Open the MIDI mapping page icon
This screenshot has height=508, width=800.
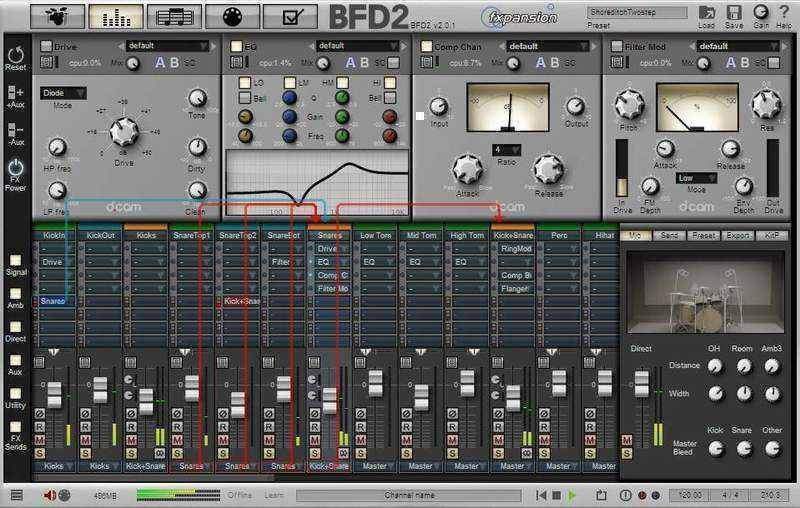pos(234,17)
